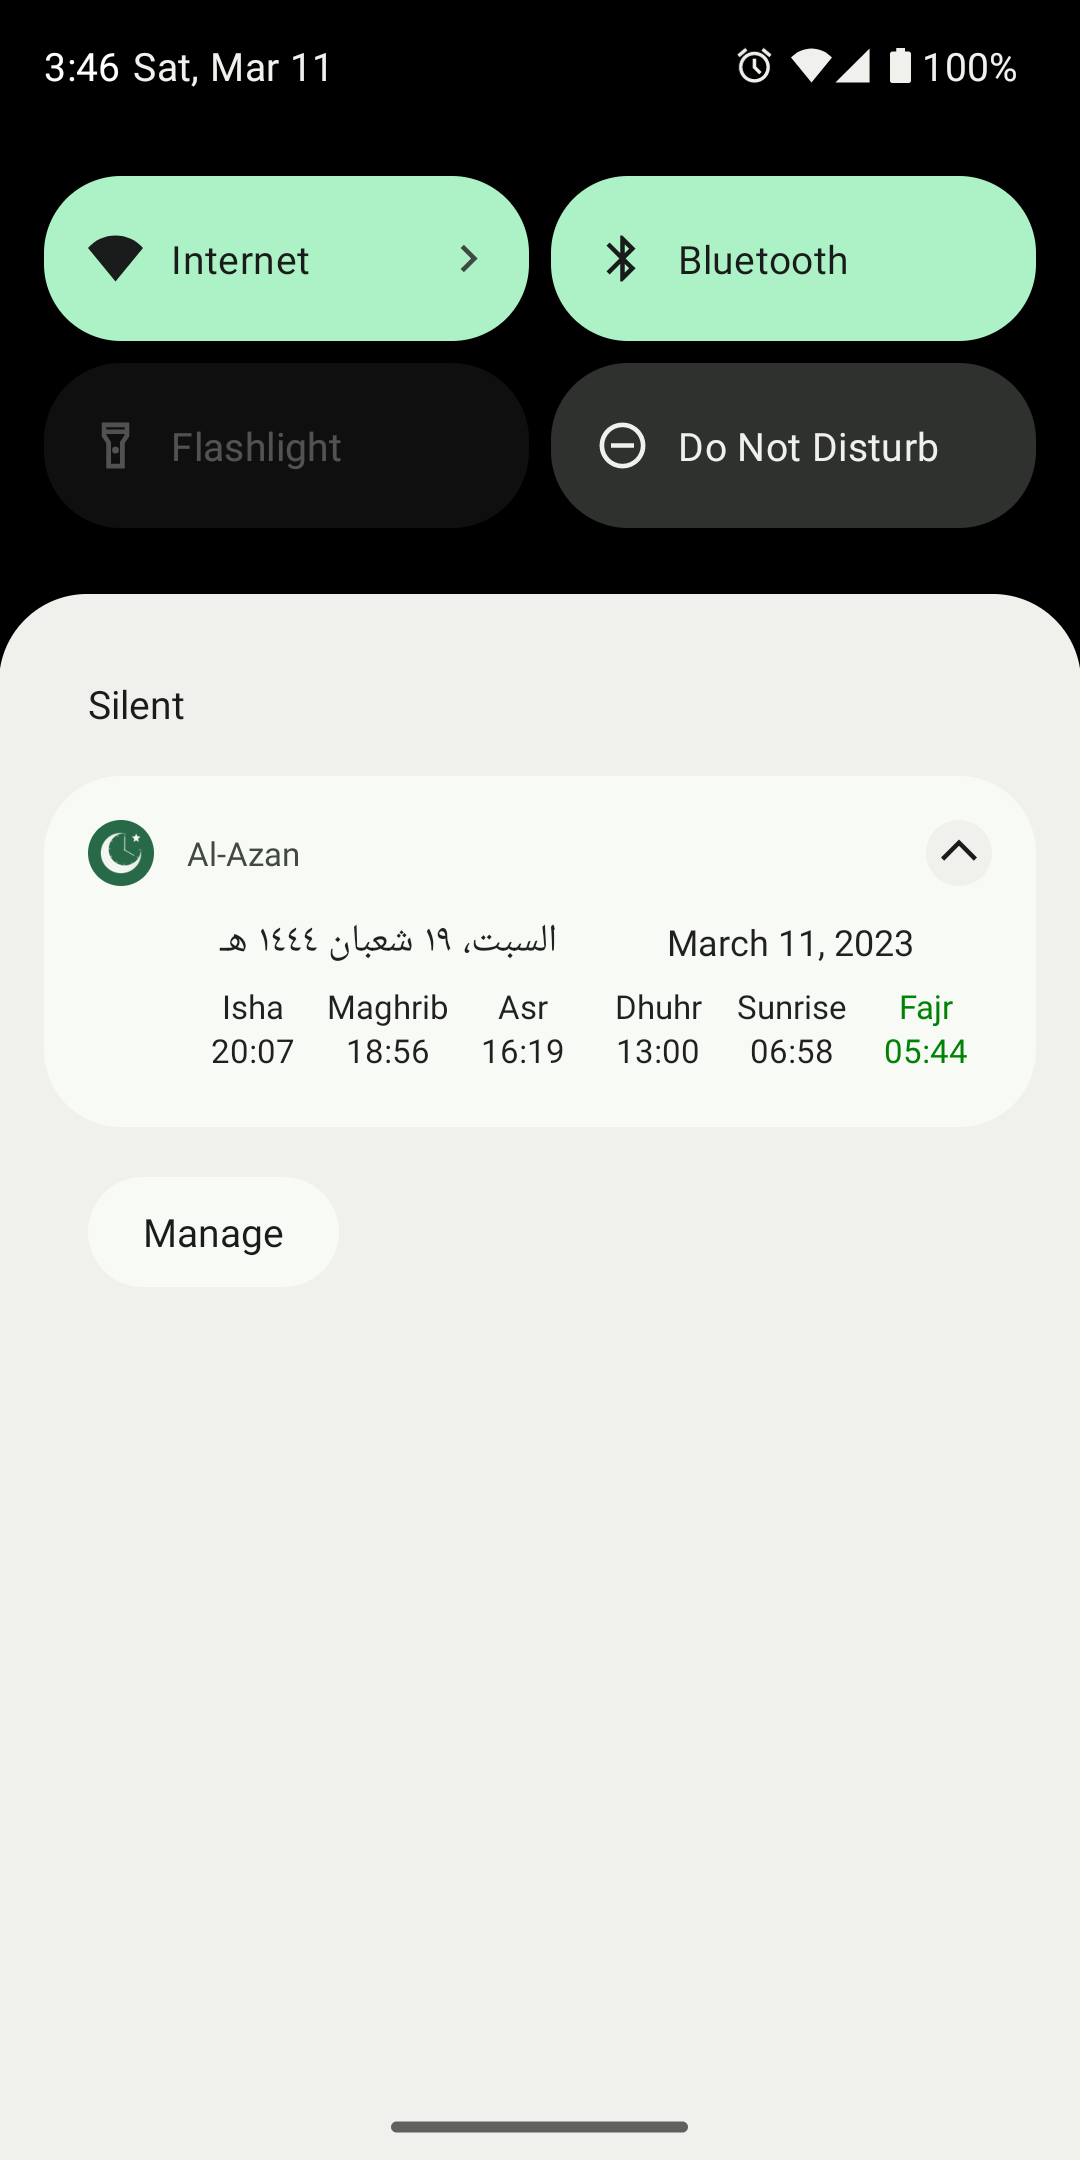Open the Internet tile label
1080x2160 pixels.
pyautogui.click(x=240, y=260)
